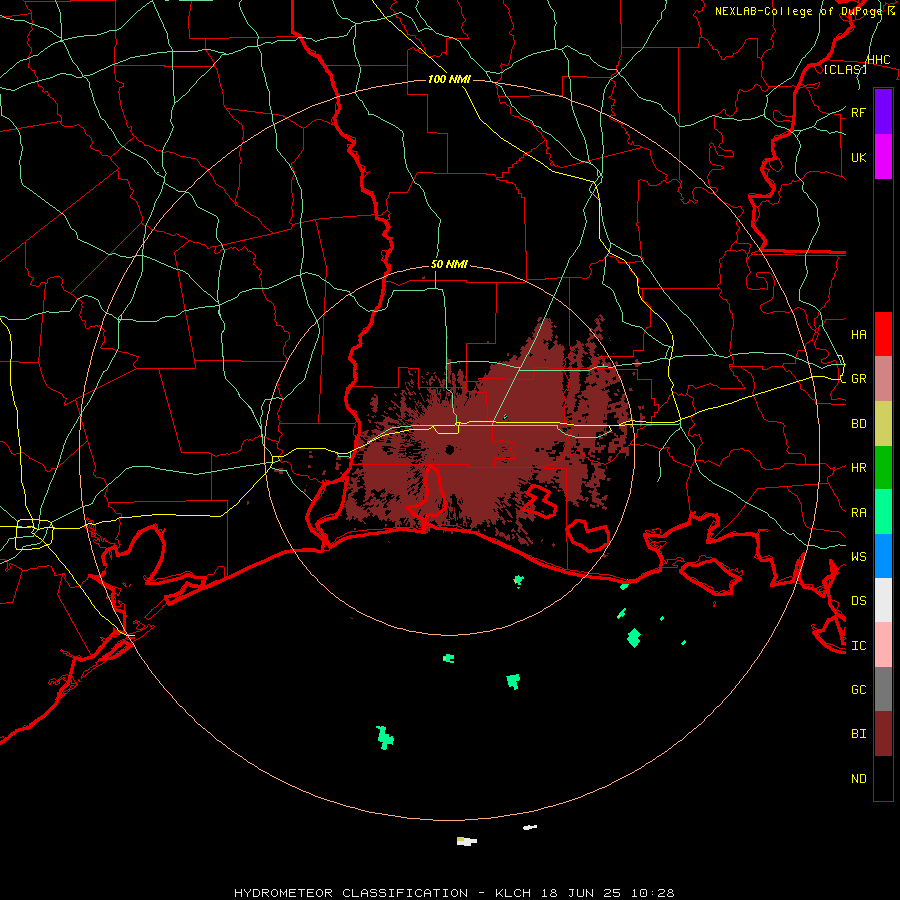Click the RF purple legend swatch
The width and height of the screenshot is (900, 900).
pos(883,112)
